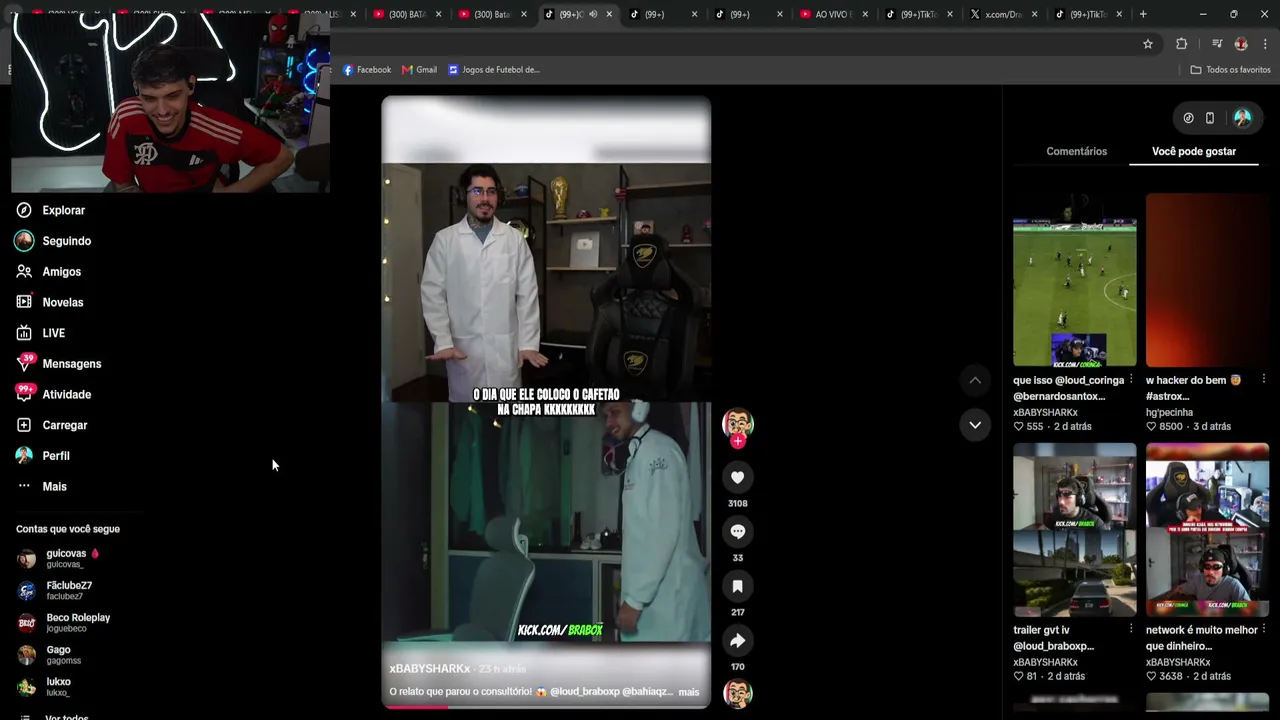The width and height of the screenshot is (1280, 720).
Task: Open the Beco Roleplay followed account
Action: click(x=63, y=622)
